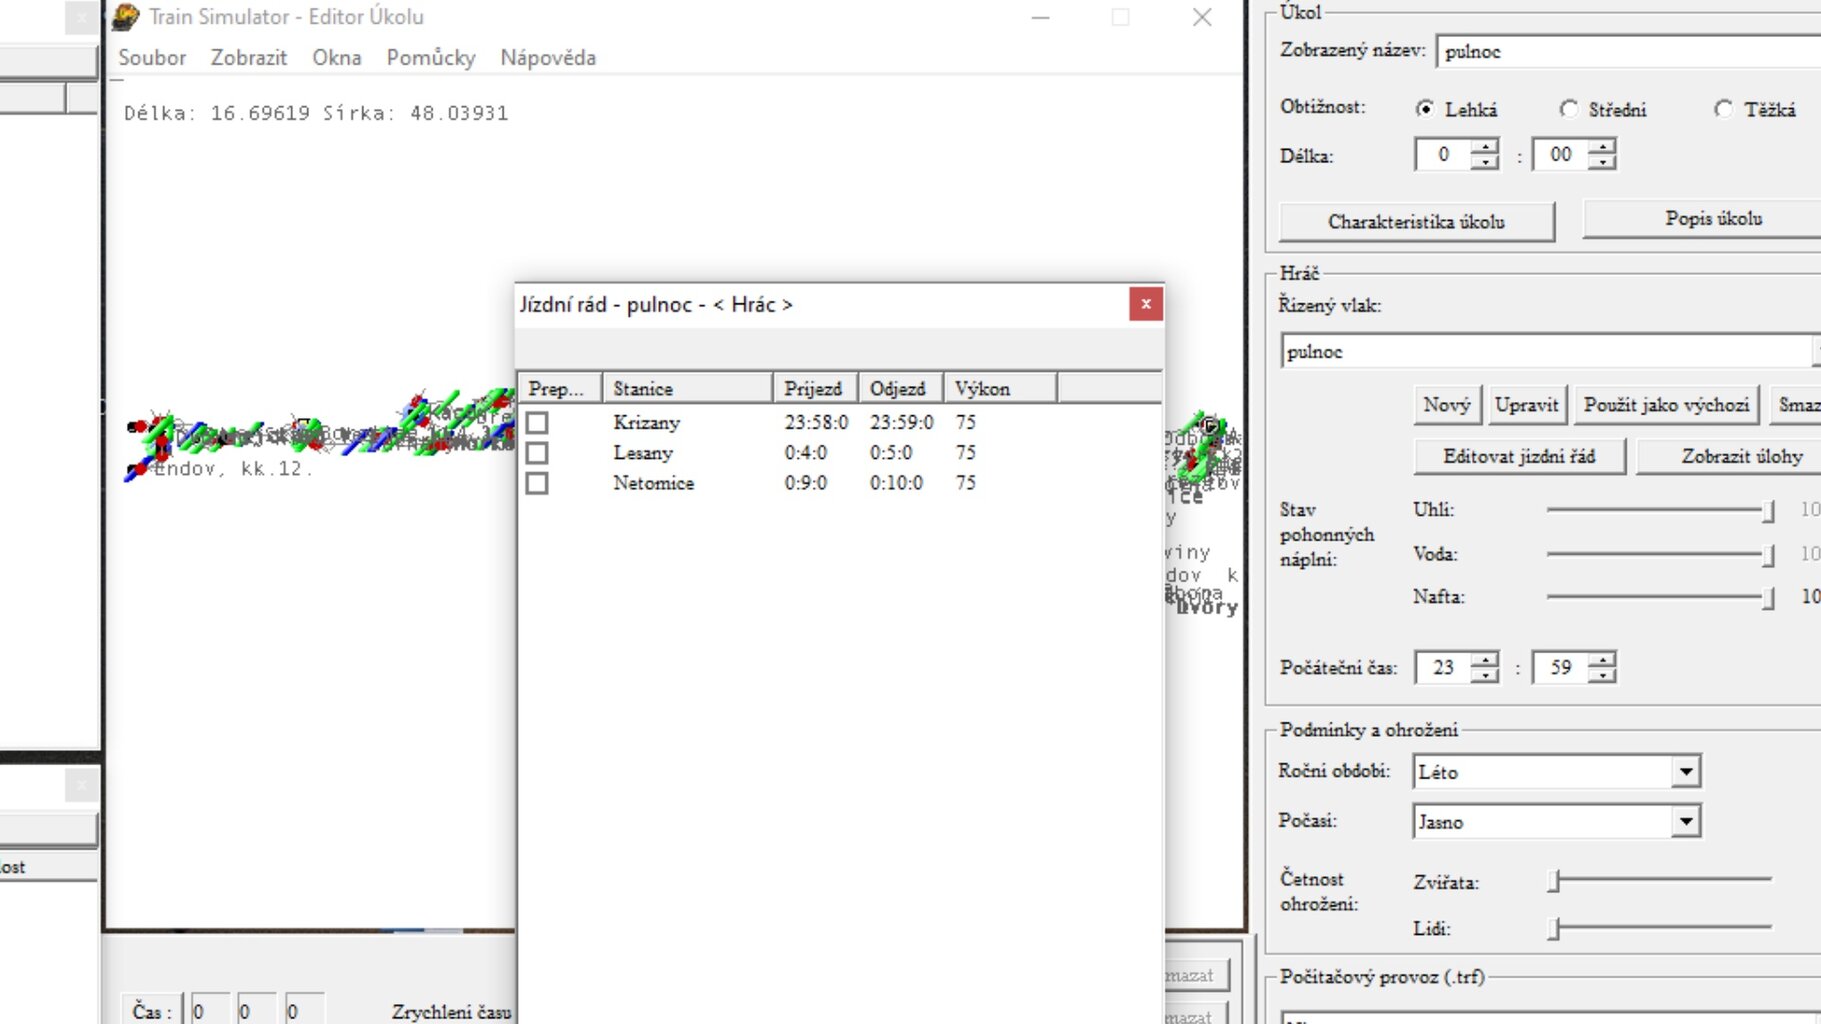Select the Těžká difficulty option
Viewport: 1821px width, 1024px height.
coord(1723,109)
